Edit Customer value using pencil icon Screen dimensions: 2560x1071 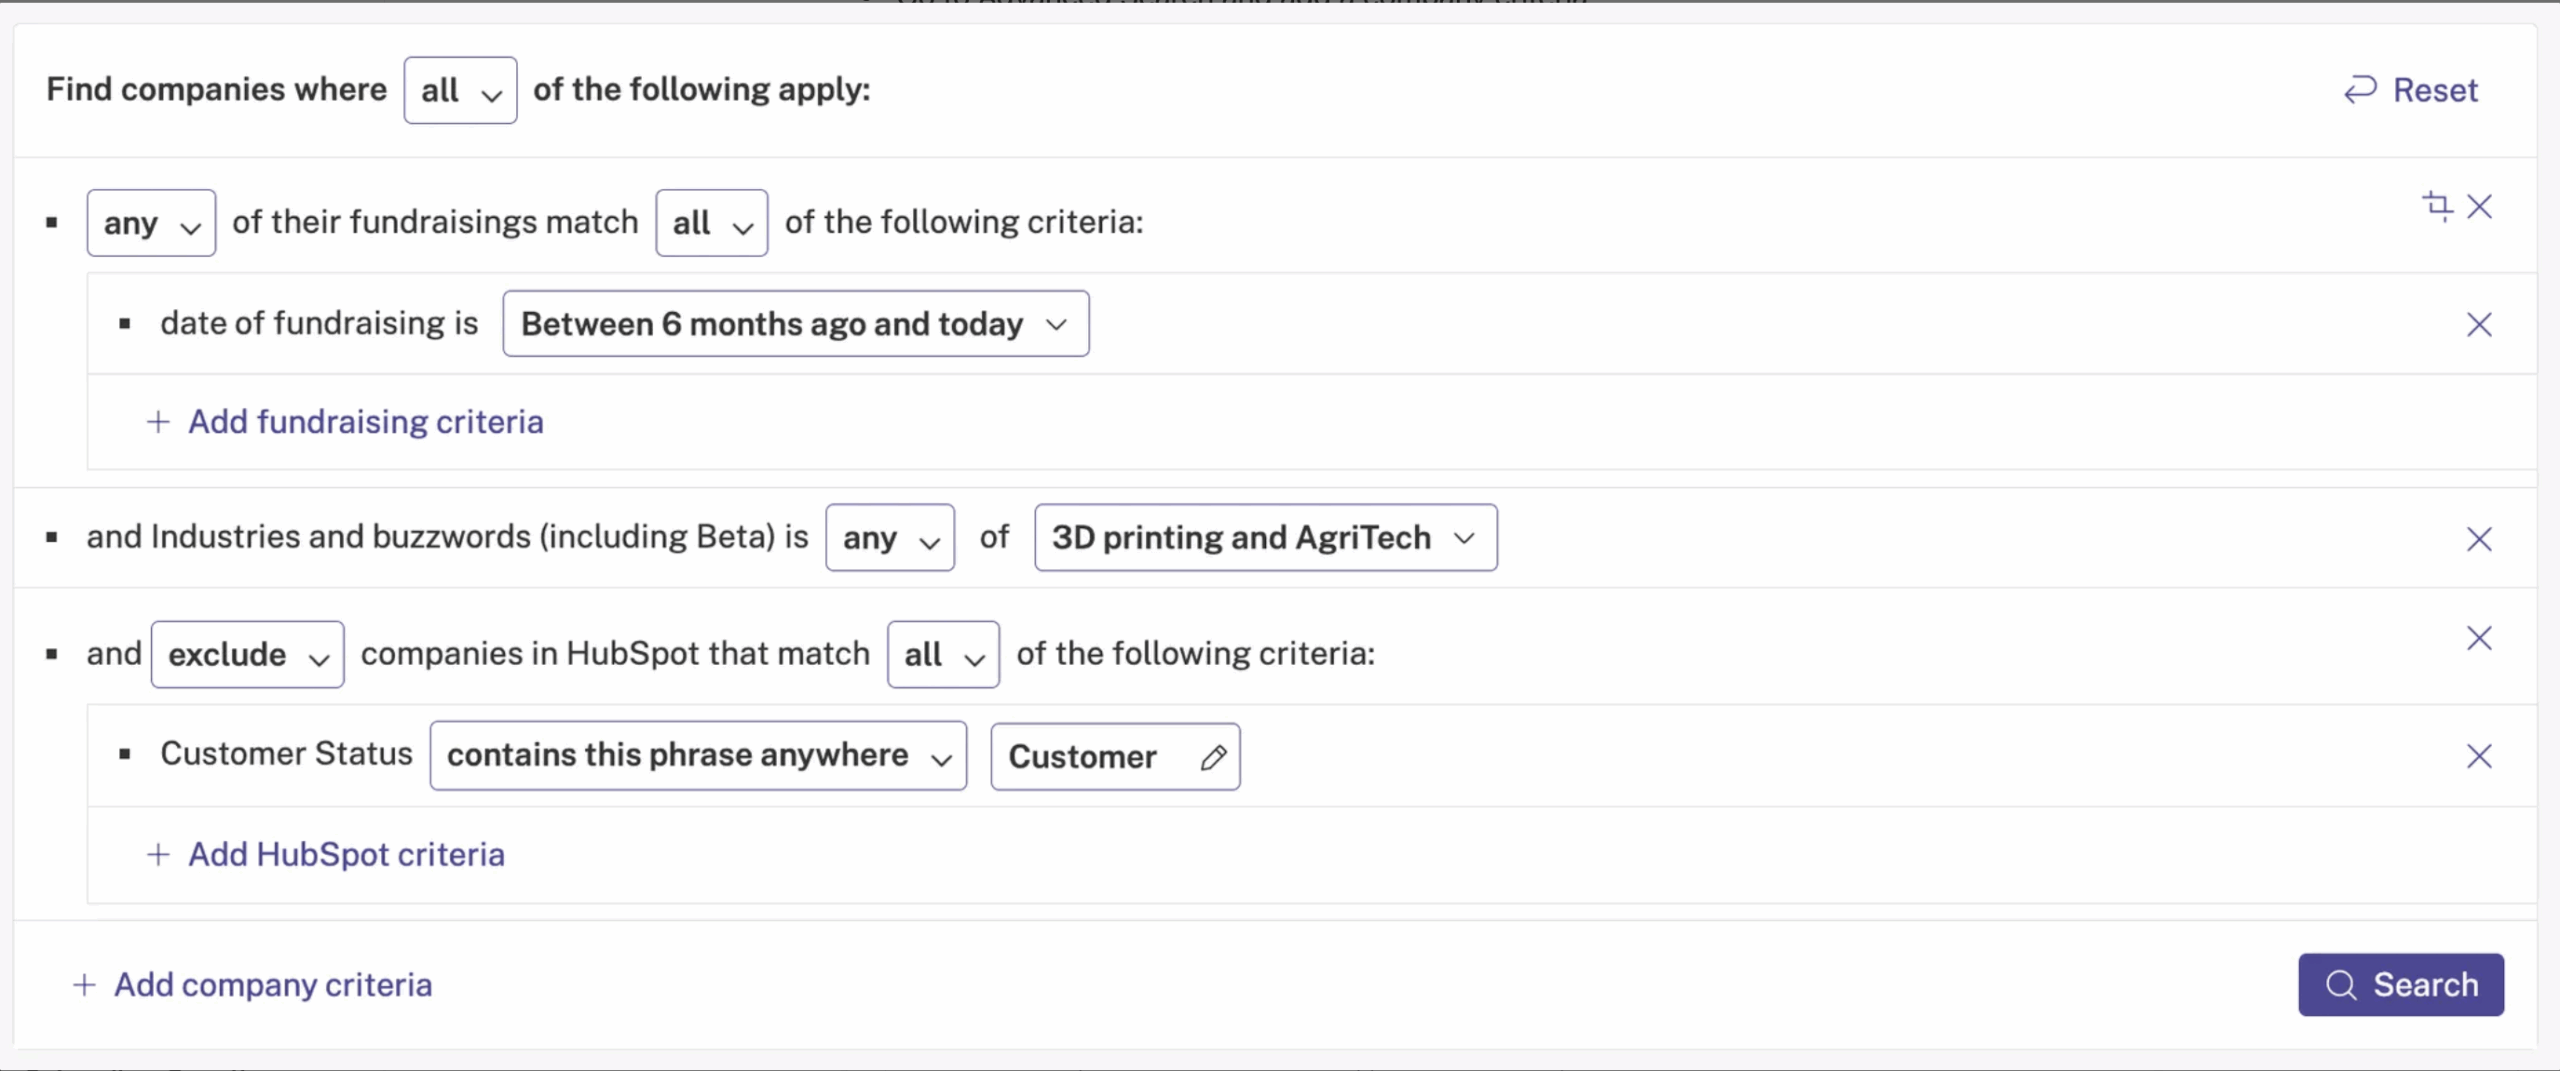[x=1213, y=758]
